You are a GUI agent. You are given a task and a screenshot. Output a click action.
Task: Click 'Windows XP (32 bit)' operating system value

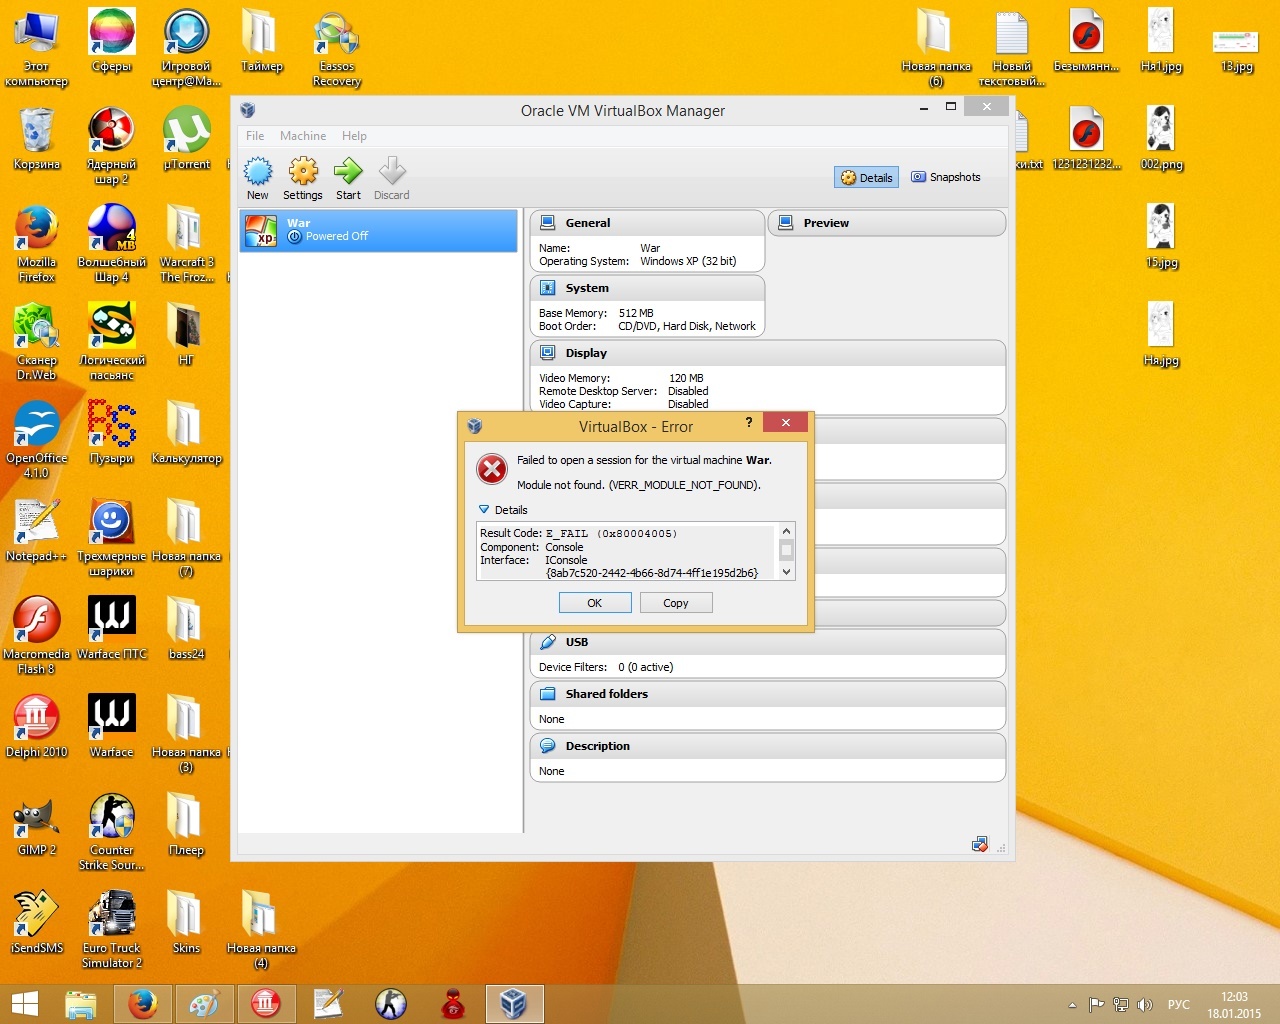[x=688, y=261]
